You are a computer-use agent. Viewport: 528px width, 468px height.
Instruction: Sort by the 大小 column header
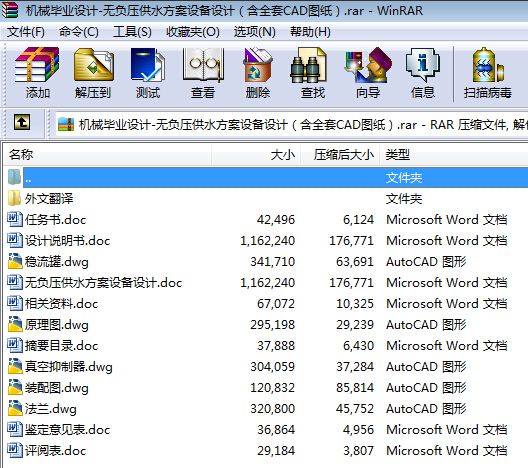tap(256, 155)
